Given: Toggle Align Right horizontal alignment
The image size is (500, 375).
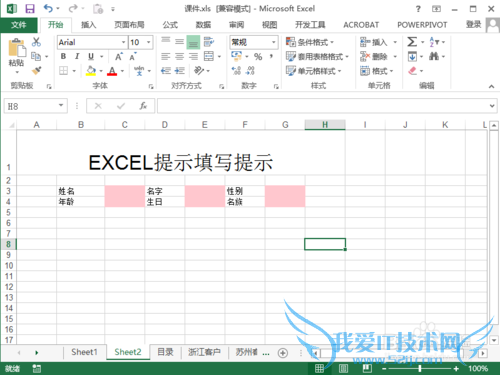Looking at the screenshot, I should point(193,56).
